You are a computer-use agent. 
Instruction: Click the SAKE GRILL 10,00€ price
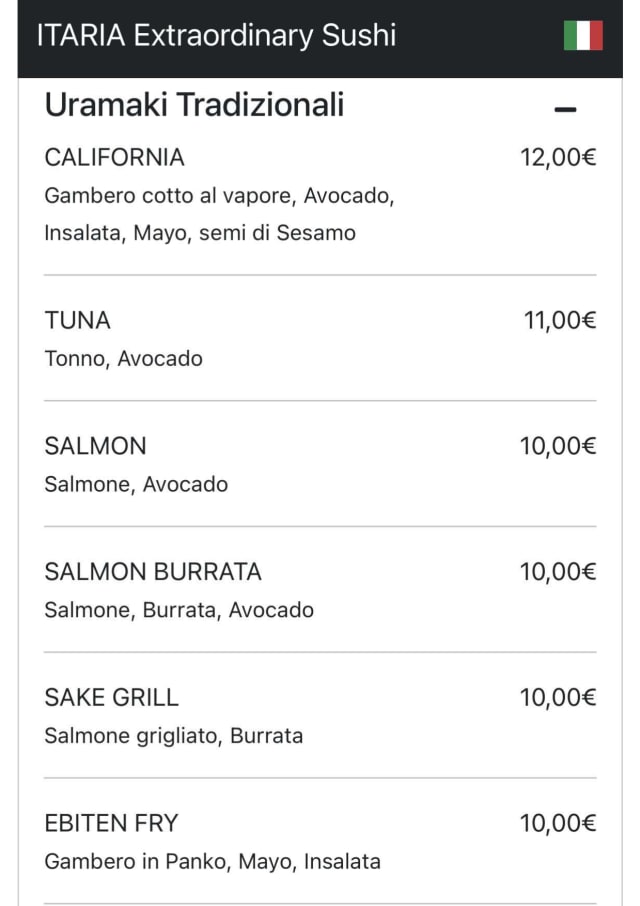tap(558, 698)
